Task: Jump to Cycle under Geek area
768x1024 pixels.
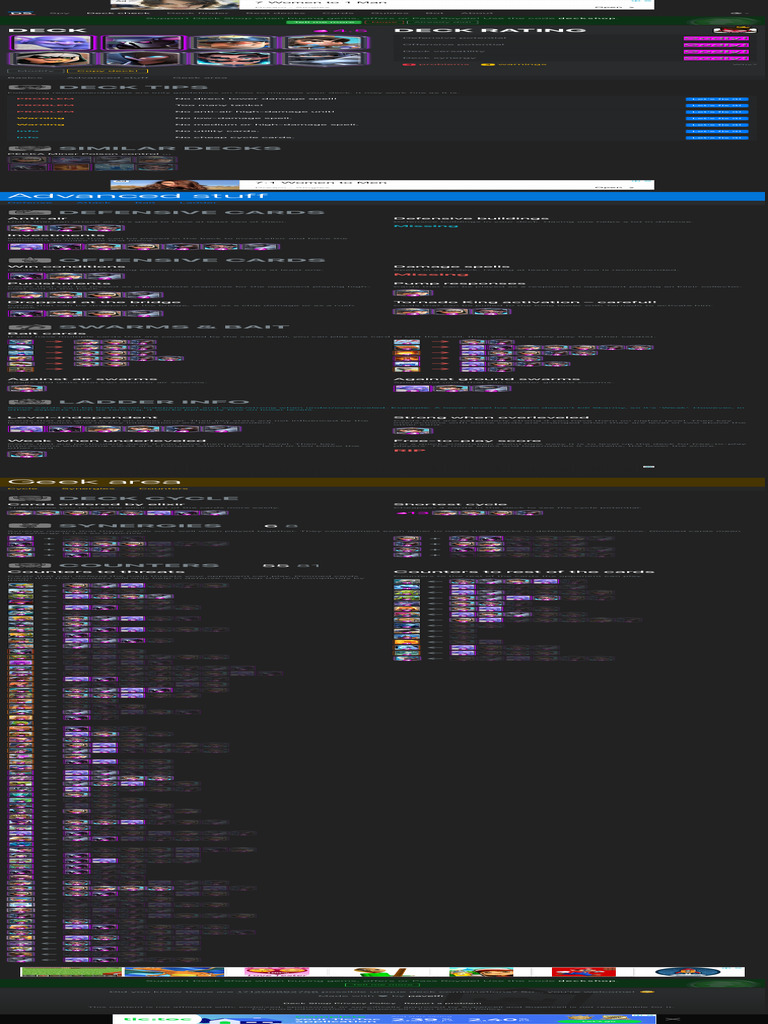Action: click(x=23, y=488)
